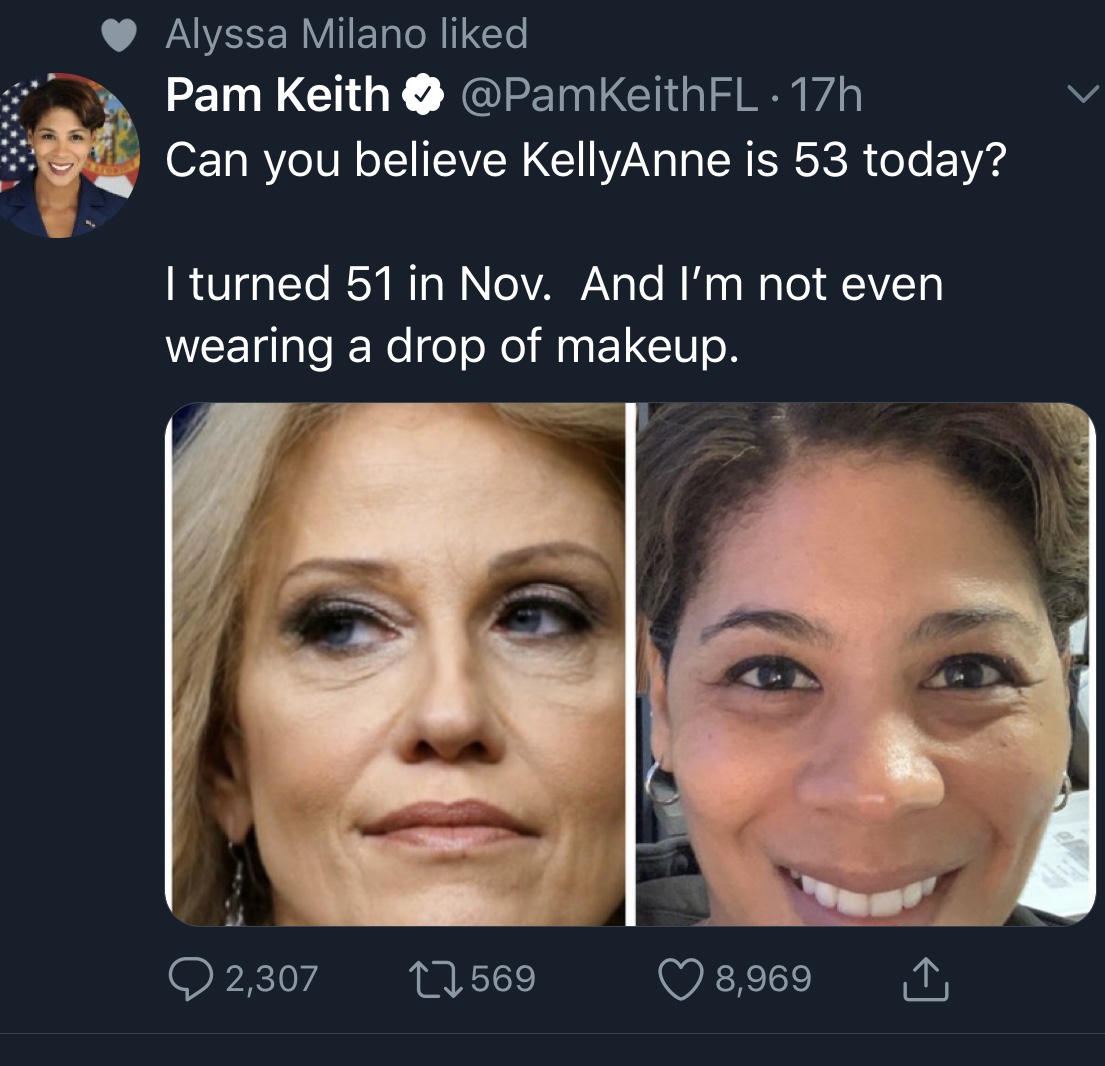Open the "Alyssa Milano liked" context link
Screen dimensions: 1105x1066
pyautogui.click(x=346, y=35)
